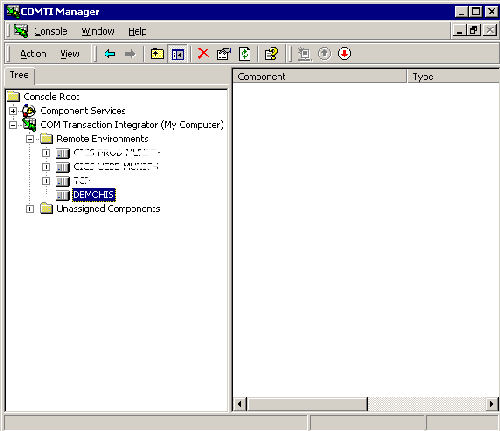
Task: Select the Remote Environments folder
Action: [102, 139]
